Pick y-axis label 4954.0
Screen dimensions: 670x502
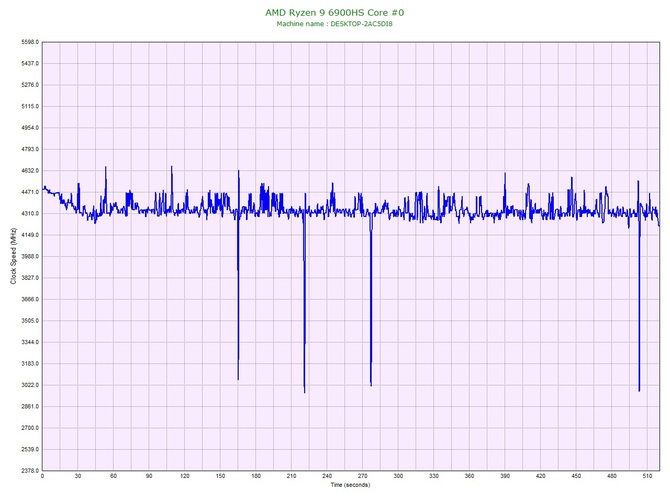pos(30,128)
